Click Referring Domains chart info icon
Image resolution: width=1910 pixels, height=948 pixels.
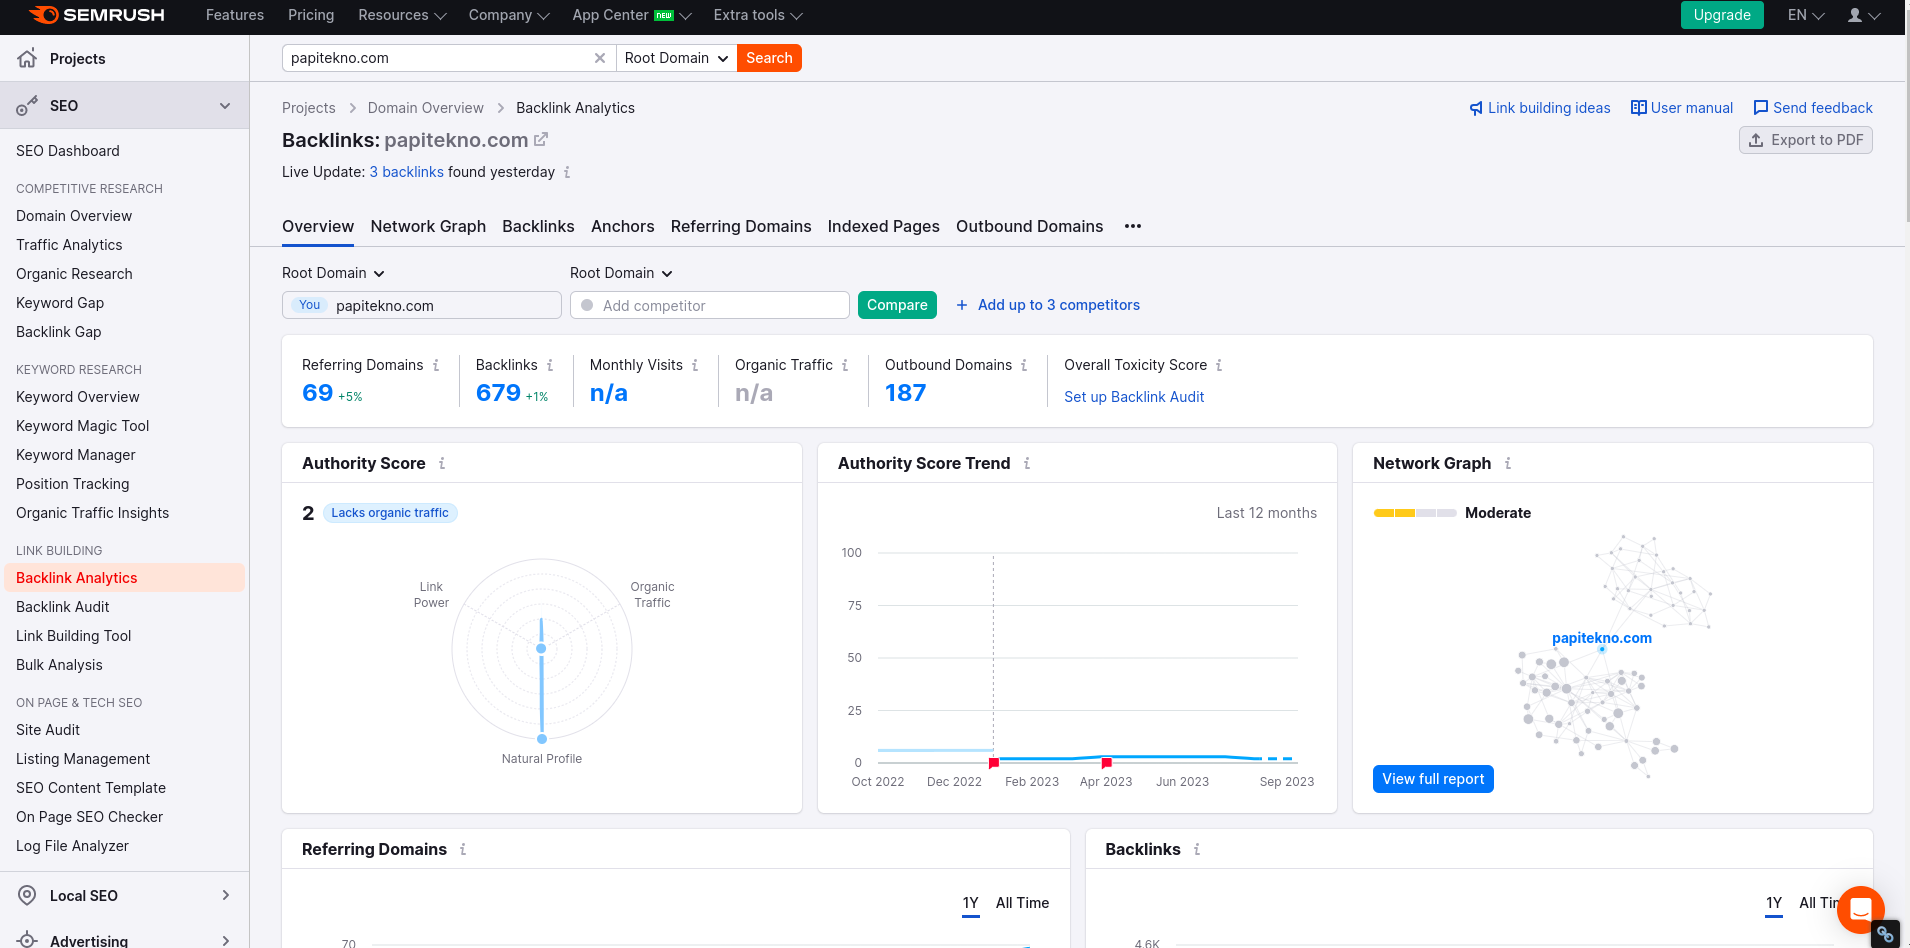(463, 849)
